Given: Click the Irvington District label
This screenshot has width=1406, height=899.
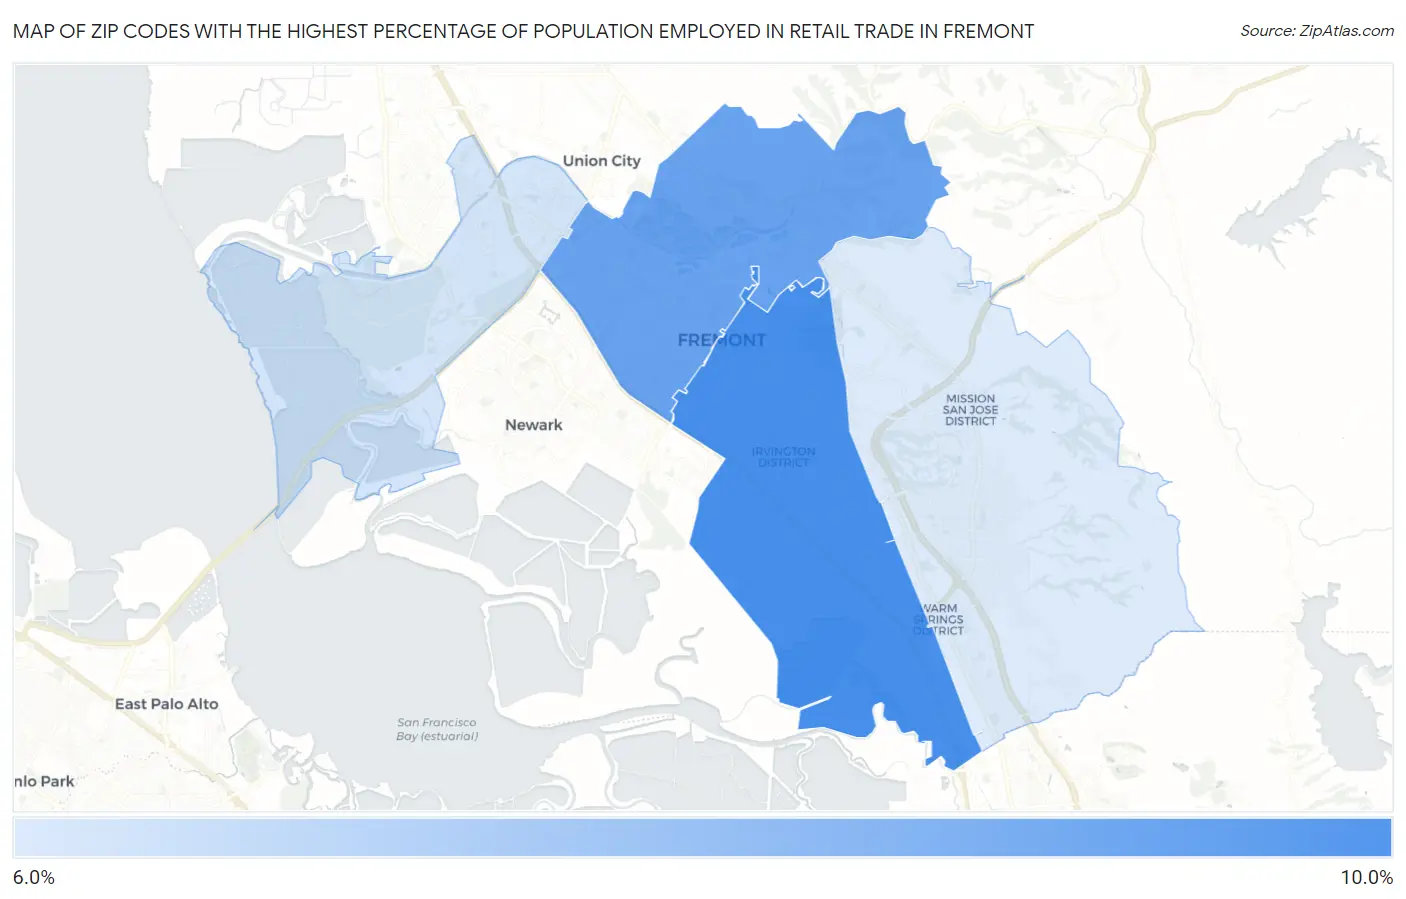Looking at the screenshot, I should coord(784,457).
